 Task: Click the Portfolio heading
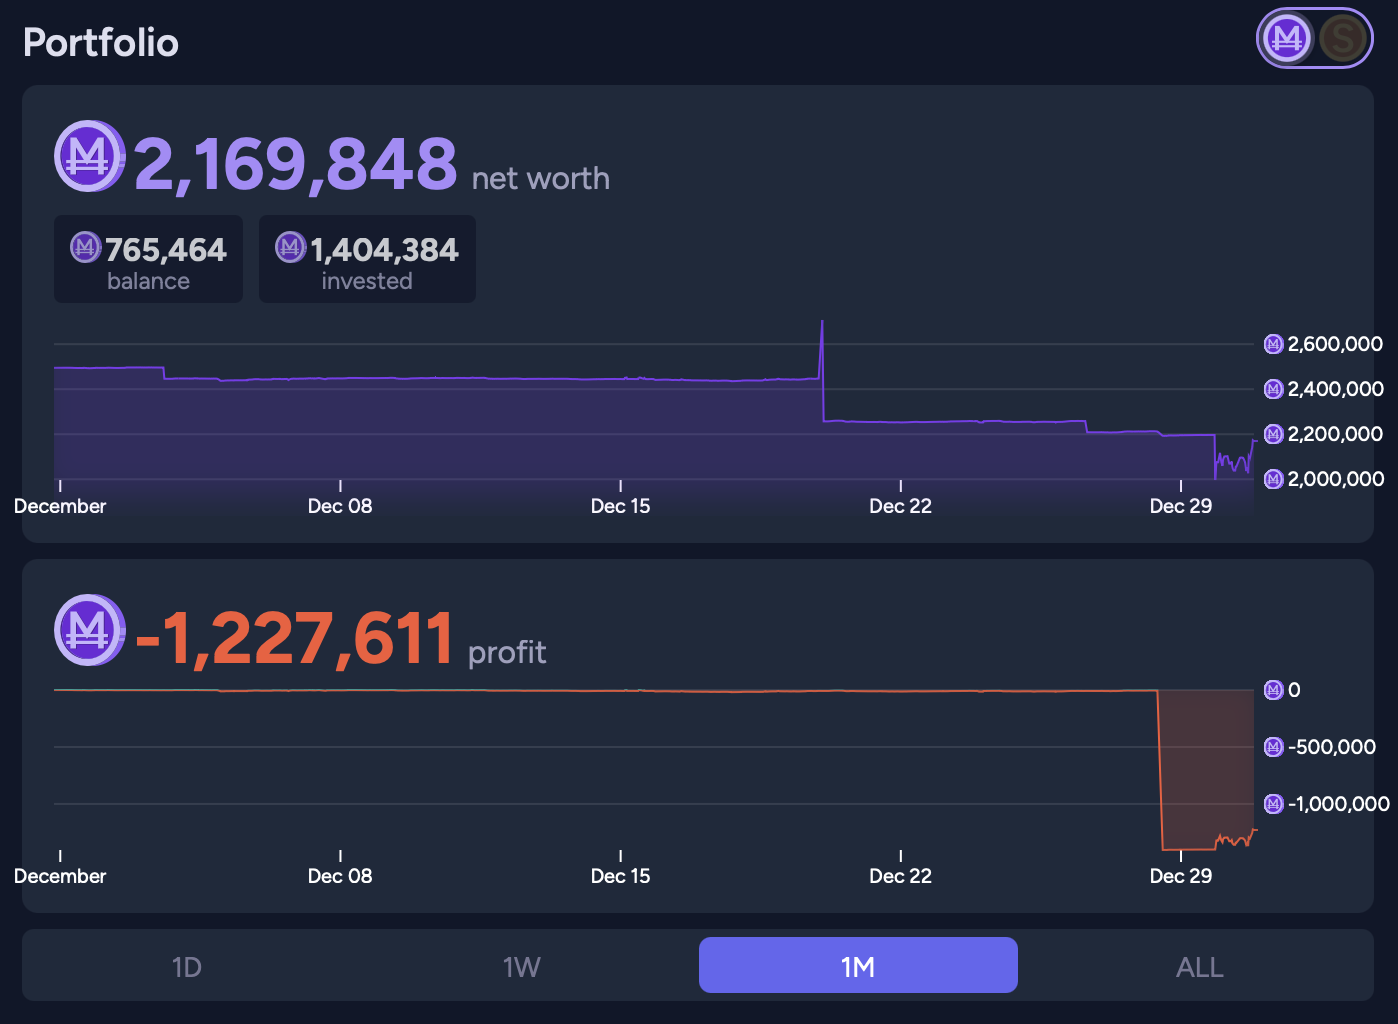click(101, 43)
